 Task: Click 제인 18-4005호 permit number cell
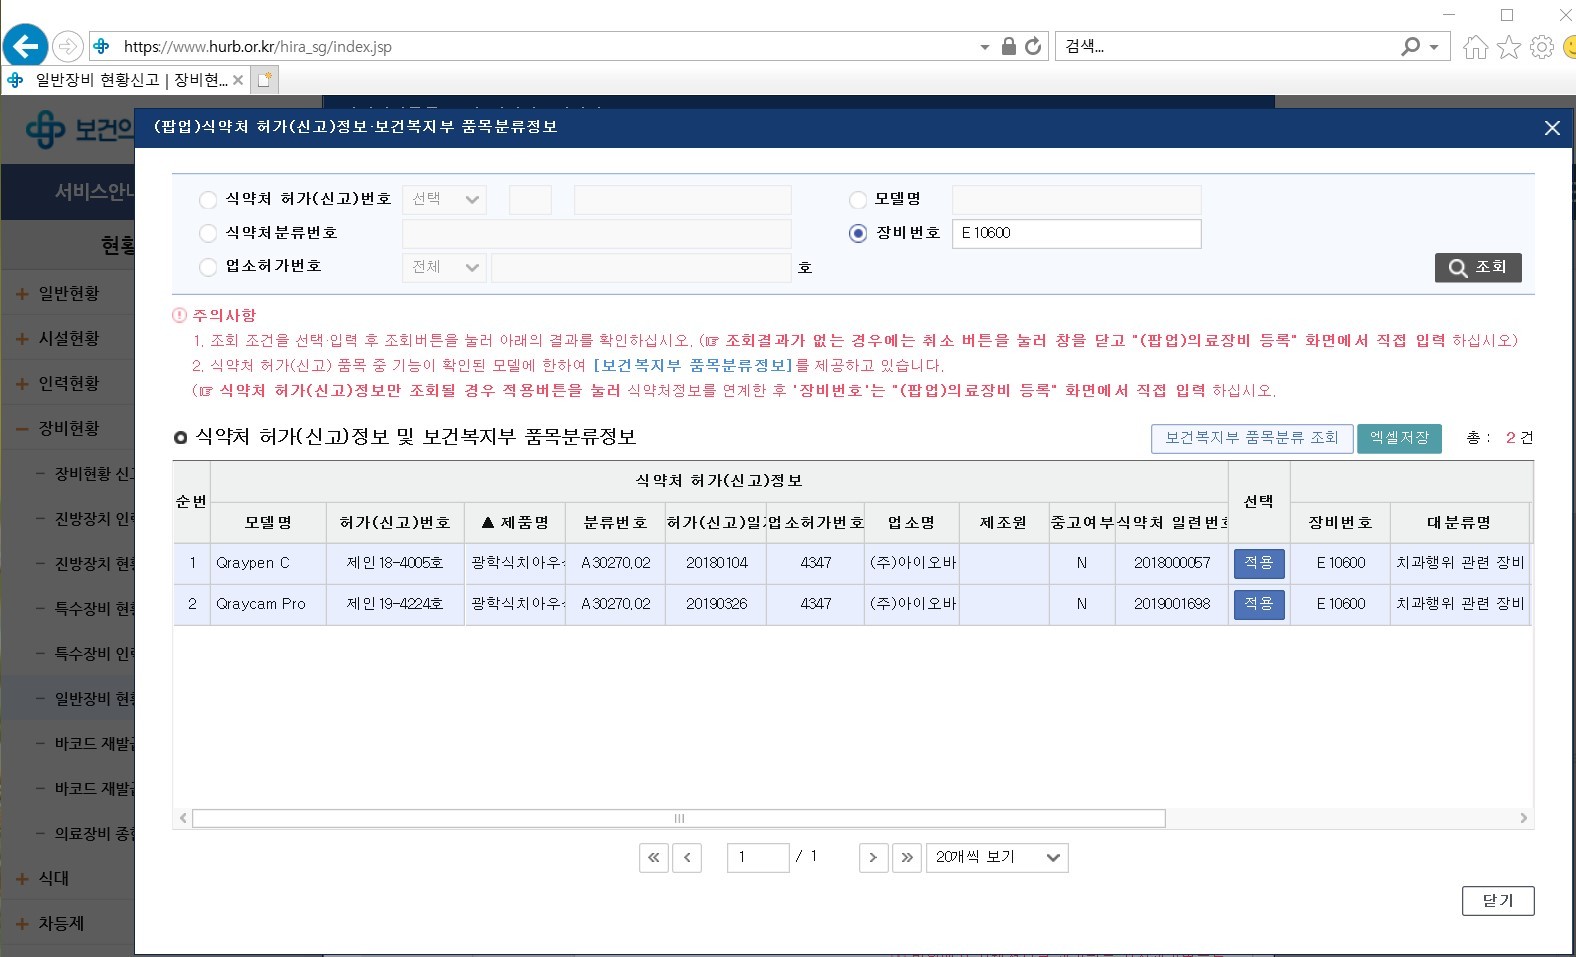(395, 563)
